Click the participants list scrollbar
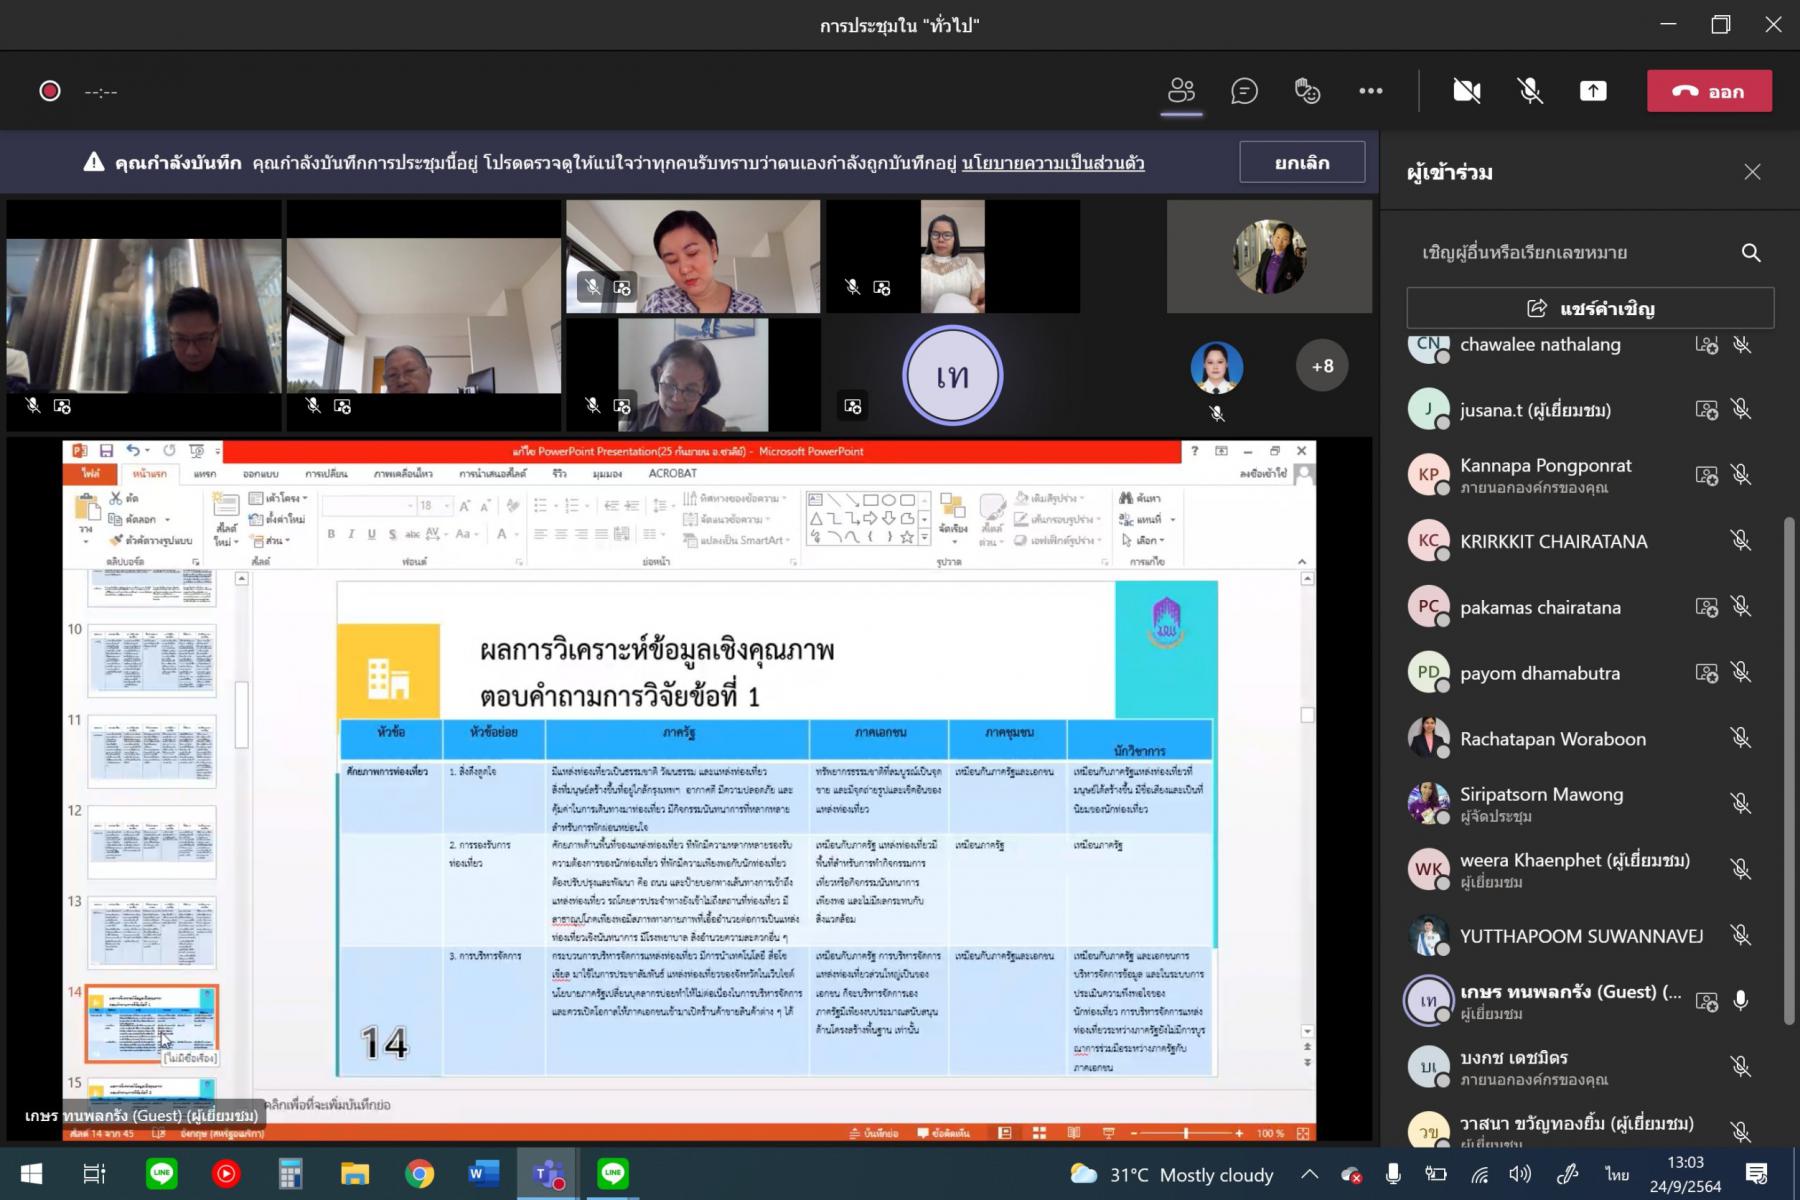Screen dimensions: 1800x1200 pos(1789,770)
